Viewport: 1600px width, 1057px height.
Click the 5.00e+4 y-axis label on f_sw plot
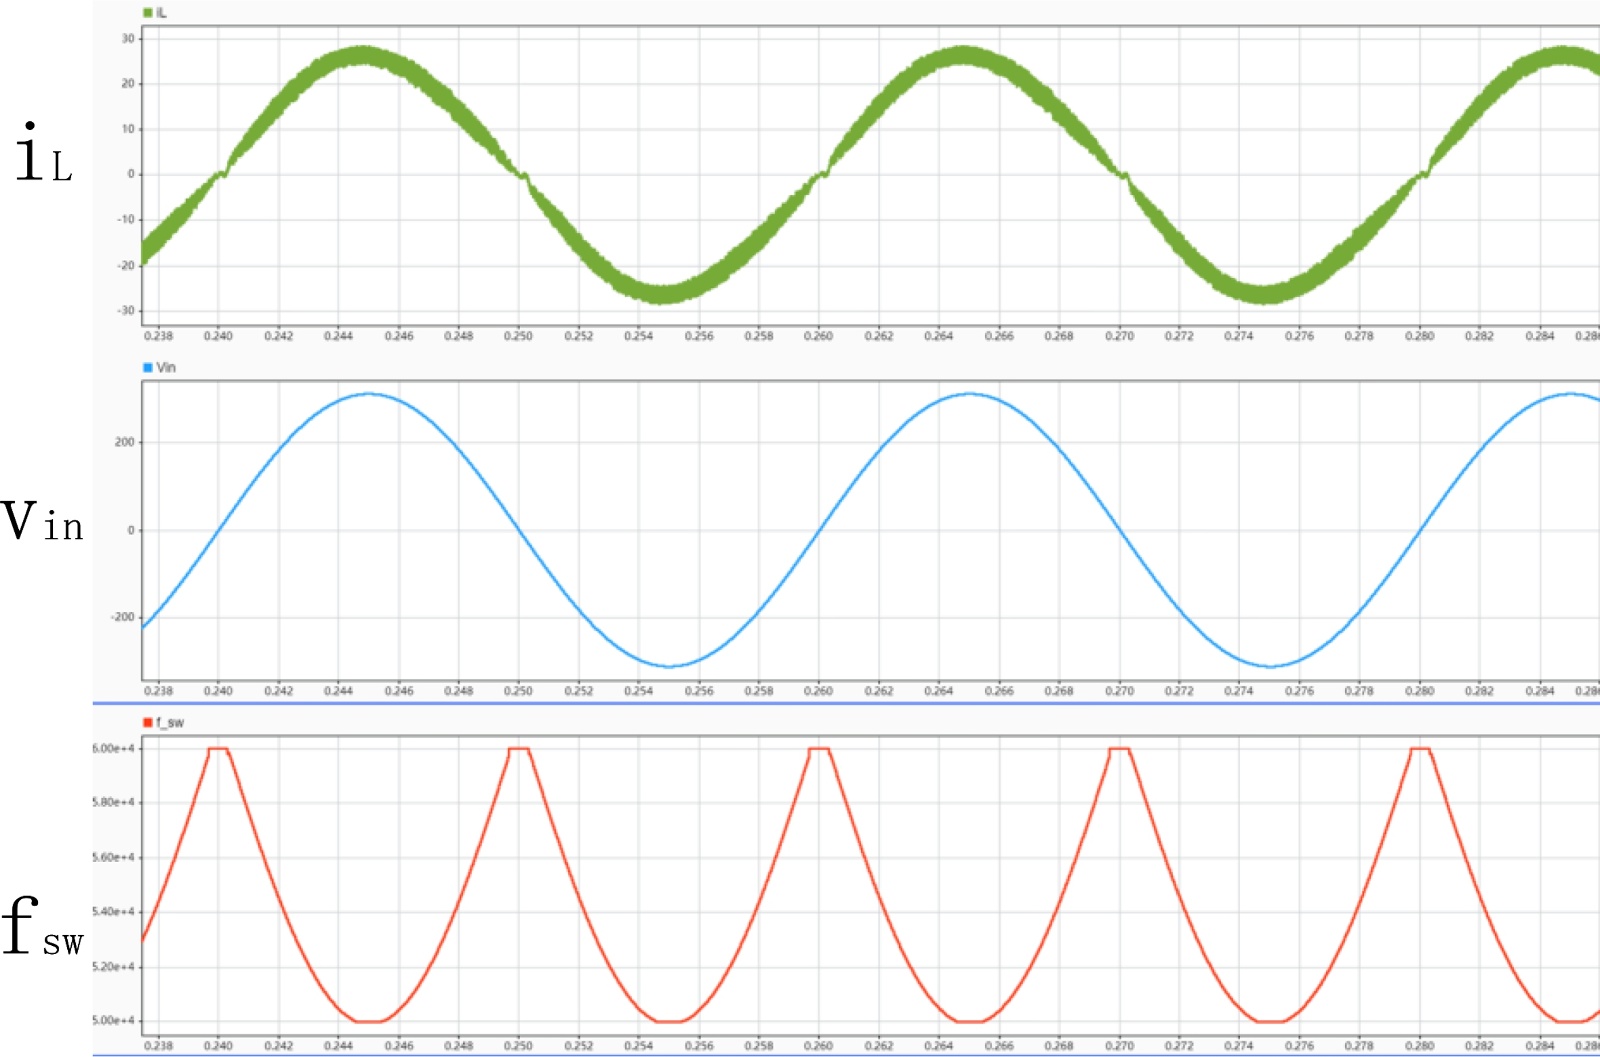pyautogui.click(x=113, y=1021)
